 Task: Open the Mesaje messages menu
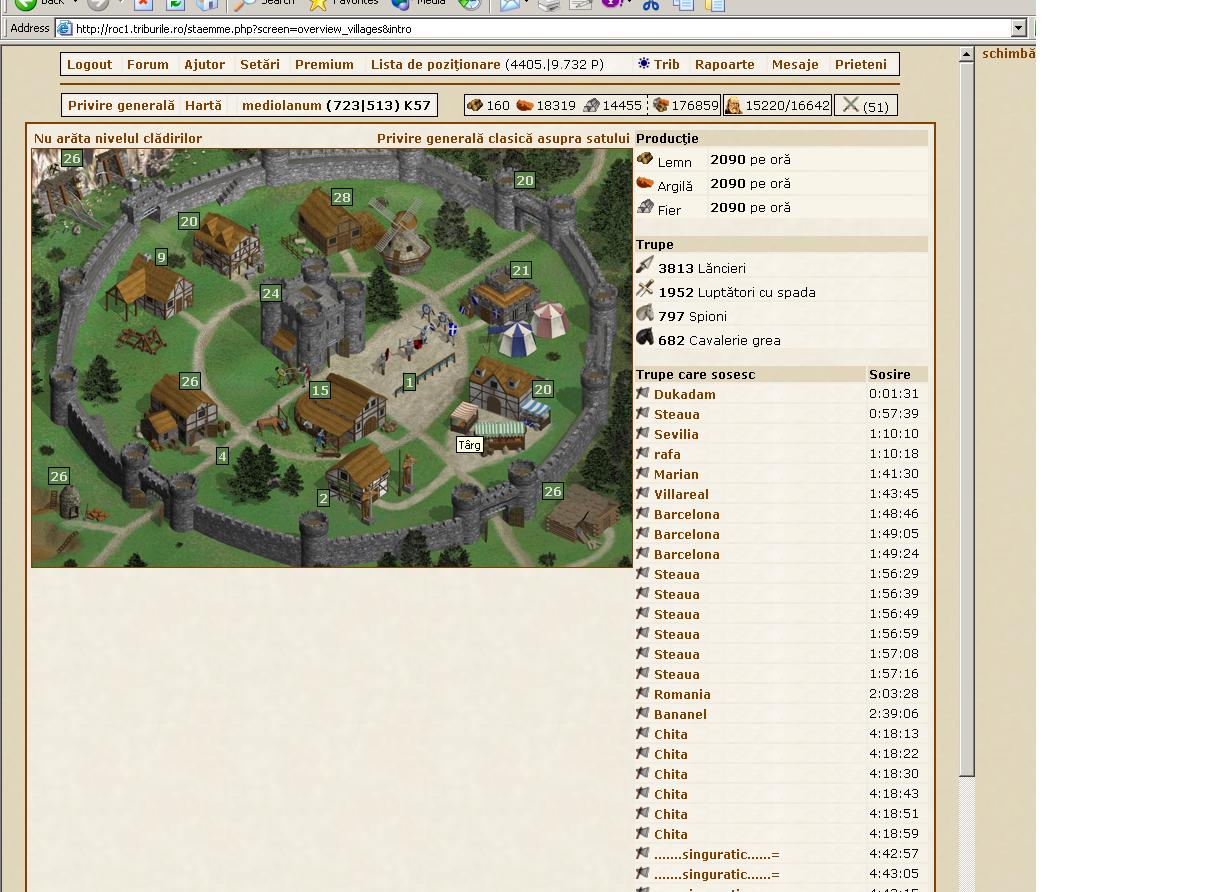click(x=795, y=64)
